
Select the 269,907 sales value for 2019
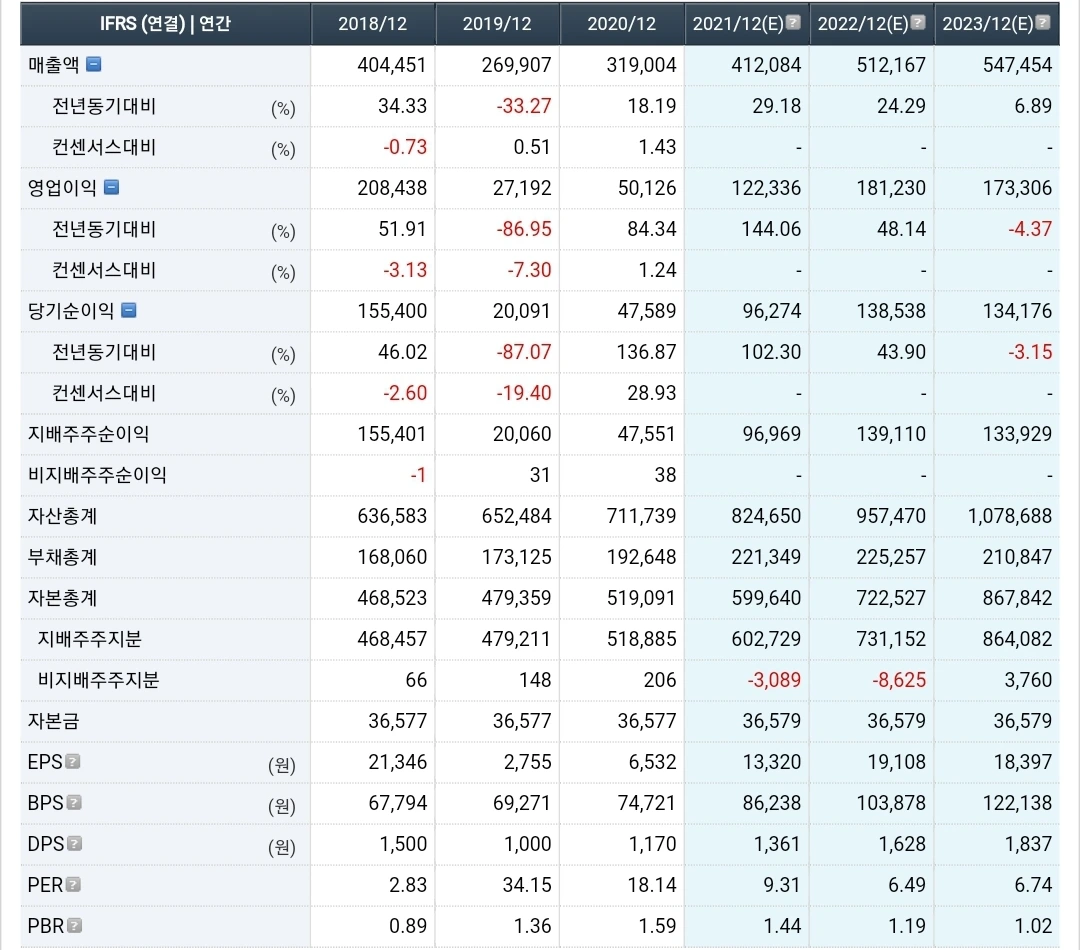pyautogui.click(x=517, y=65)
